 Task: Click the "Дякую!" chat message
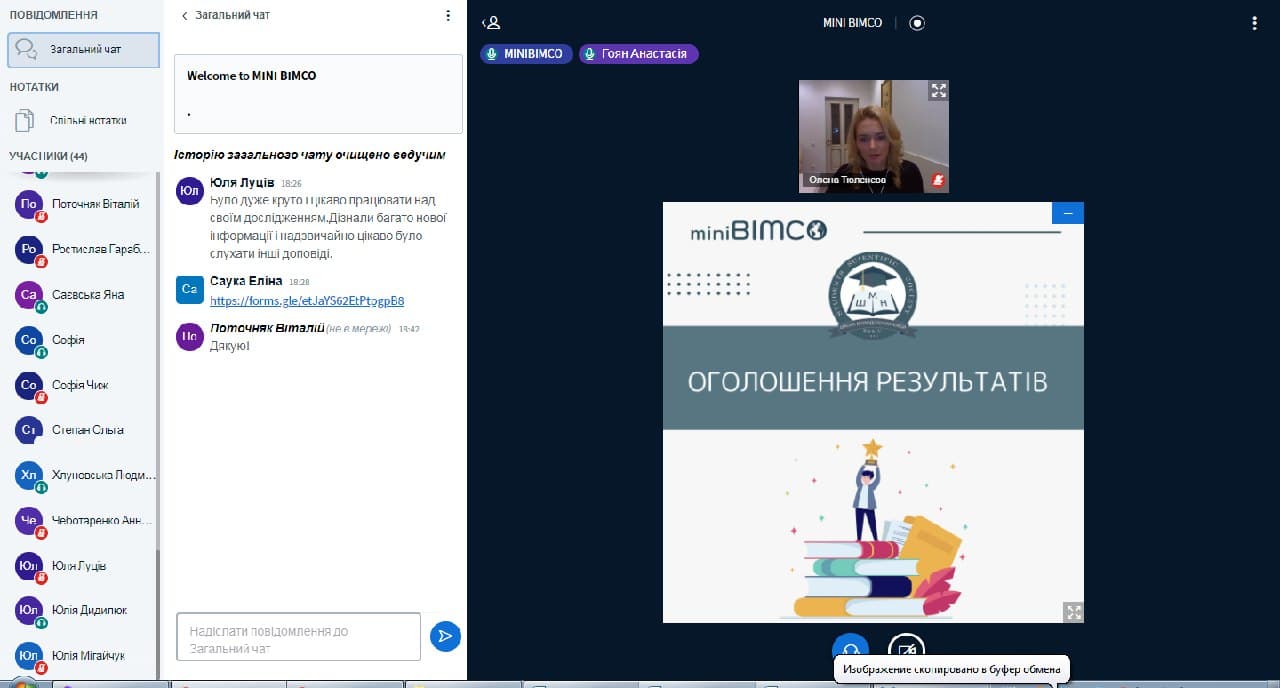tap(230, 346)
